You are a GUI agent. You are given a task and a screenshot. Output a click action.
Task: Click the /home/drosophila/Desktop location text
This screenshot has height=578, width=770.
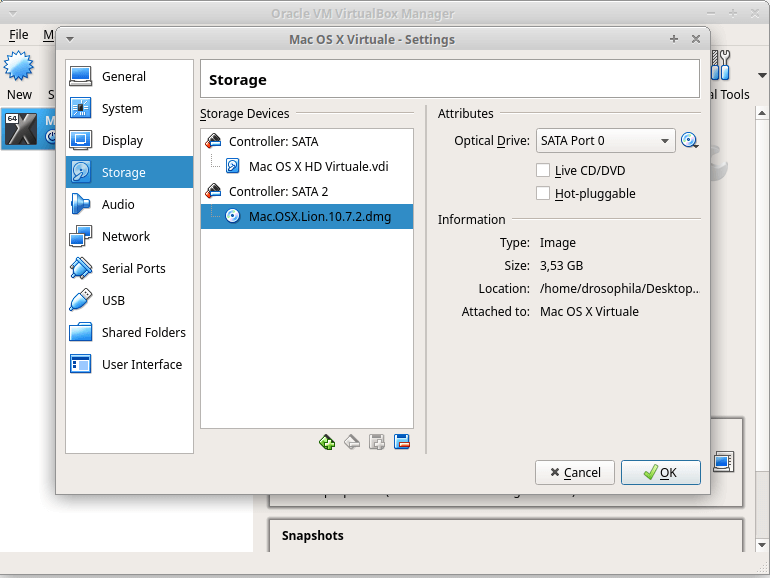[619, 288]
